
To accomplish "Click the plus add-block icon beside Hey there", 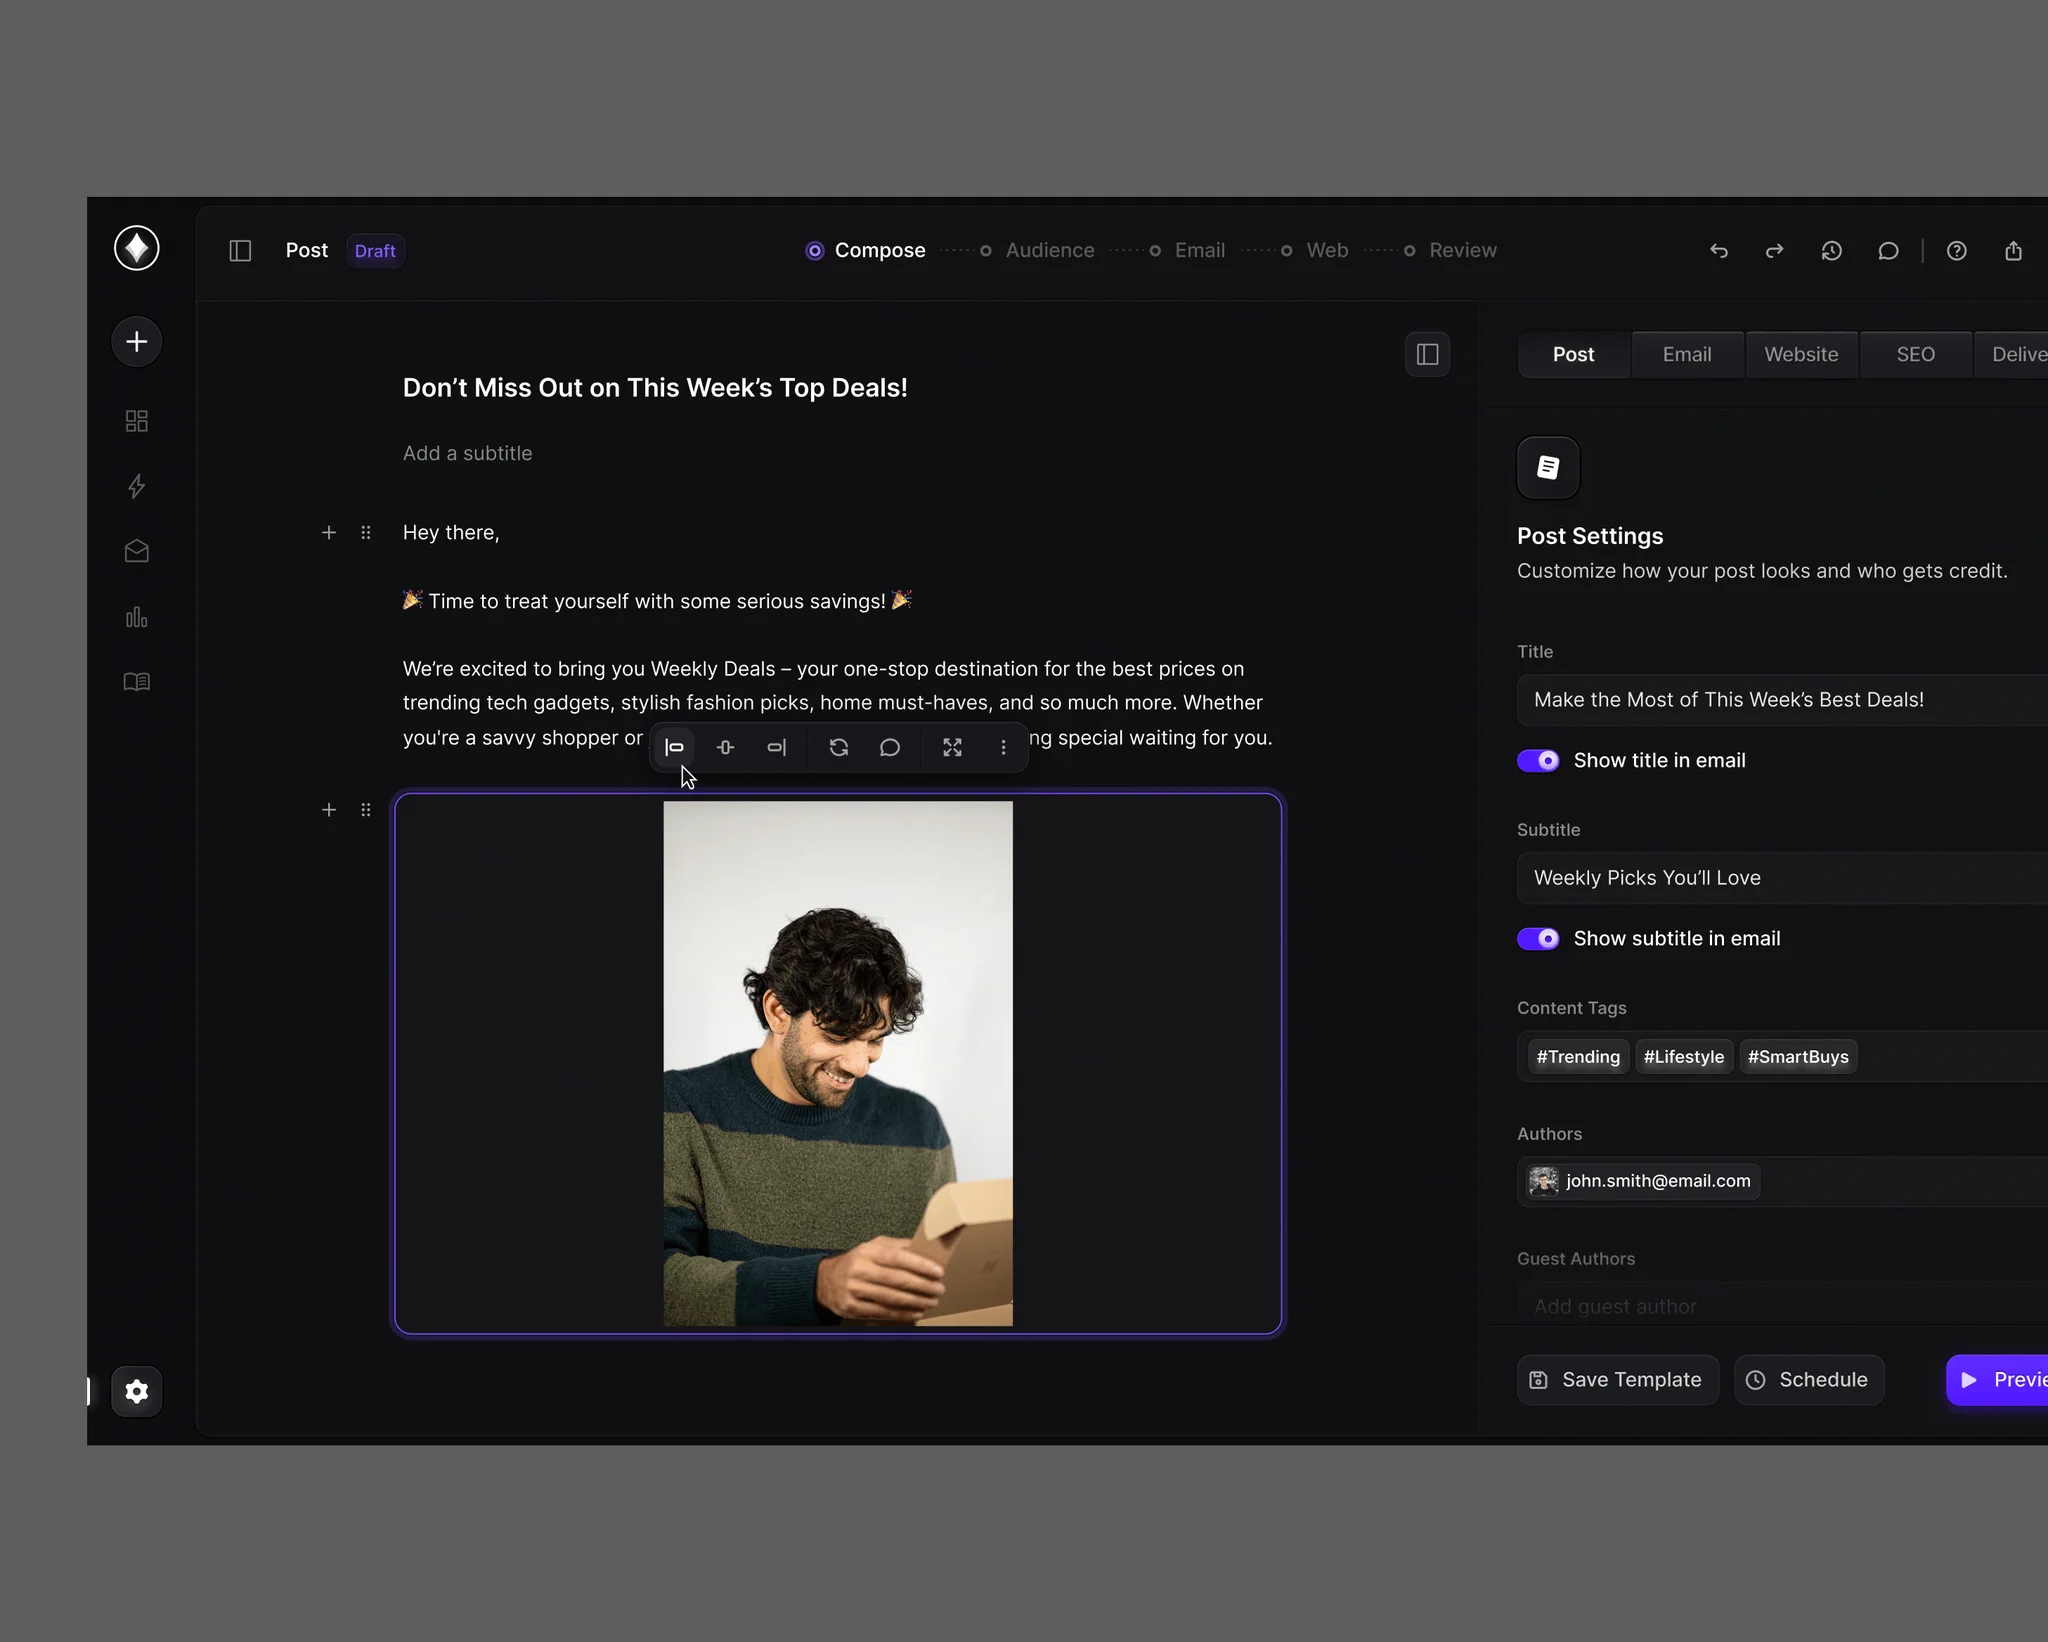I will pyautogui.click(x=329, y=533).
